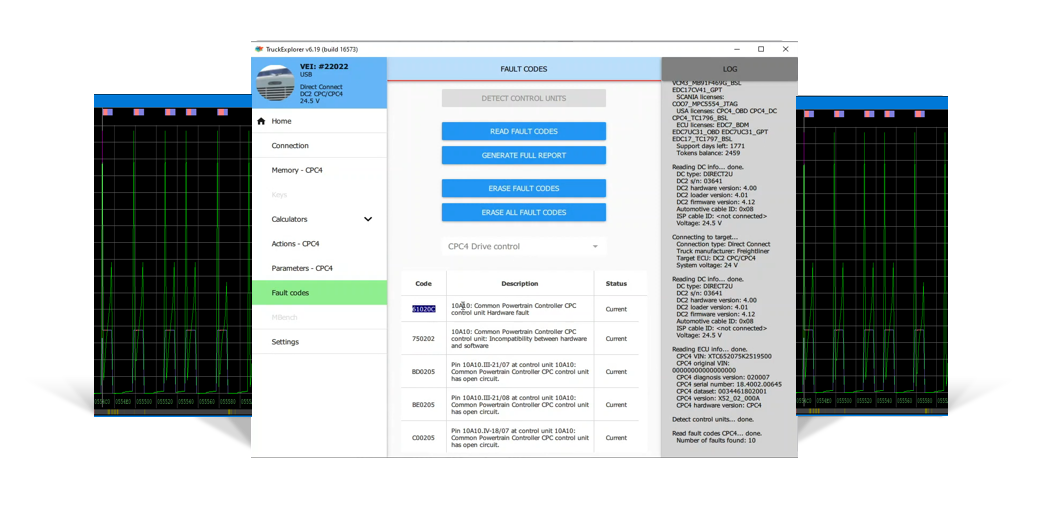Expand the Calculators chevron arrow
This screenshot has height=530, width=1040.
click(368, 219)
